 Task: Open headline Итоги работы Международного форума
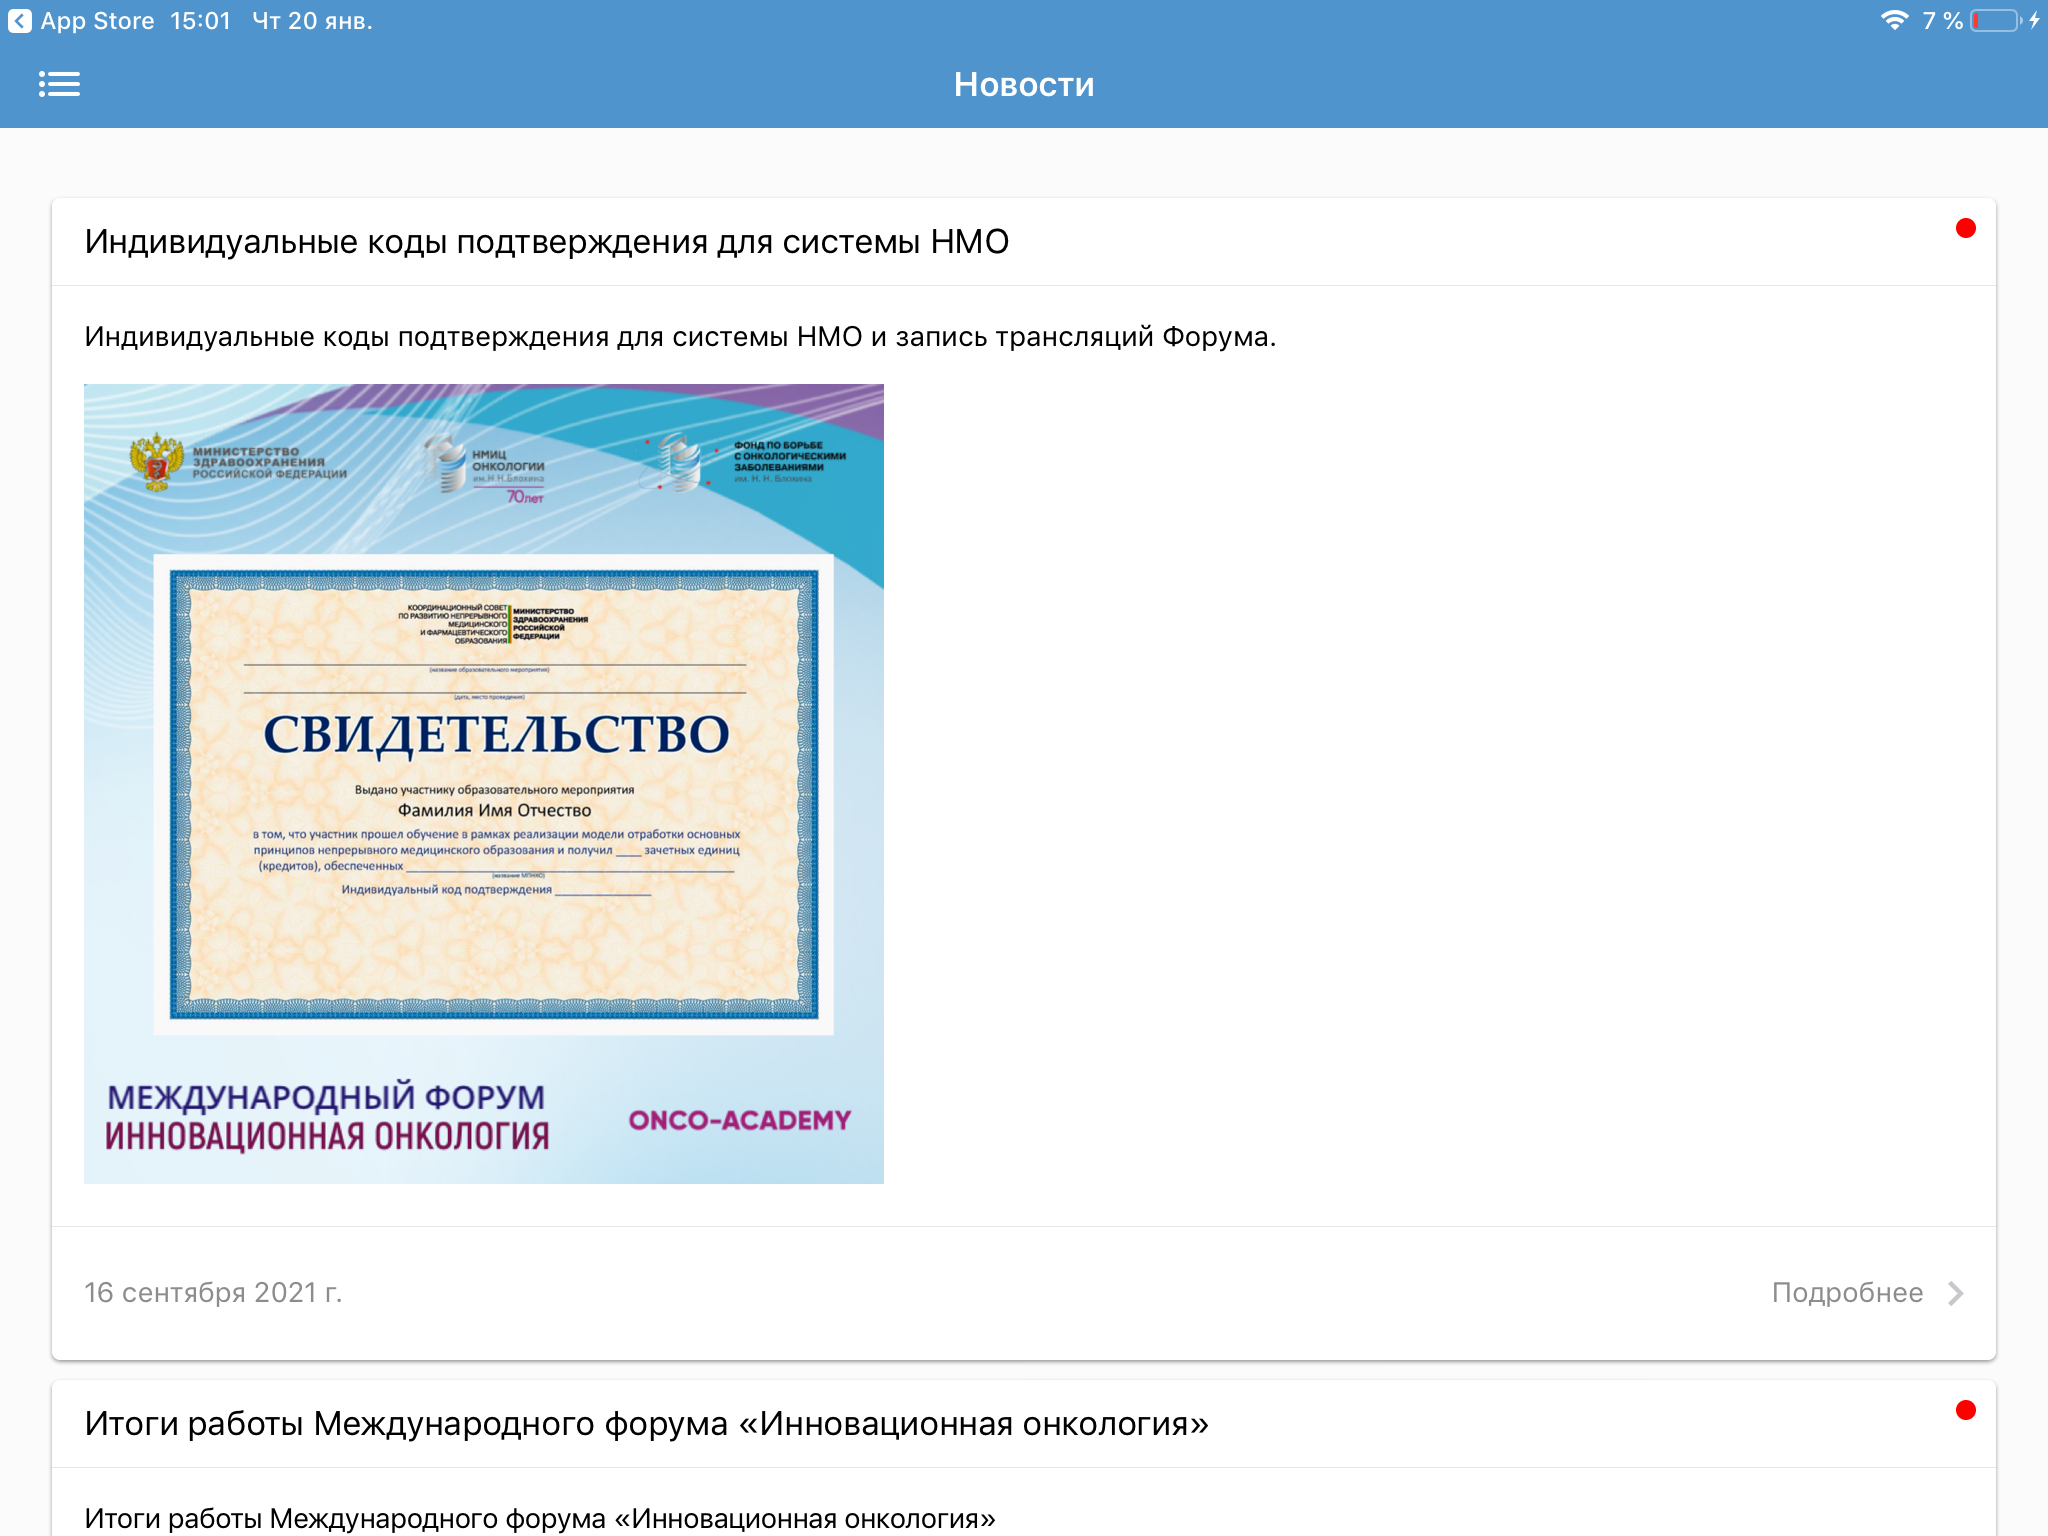pos(646,1423)
